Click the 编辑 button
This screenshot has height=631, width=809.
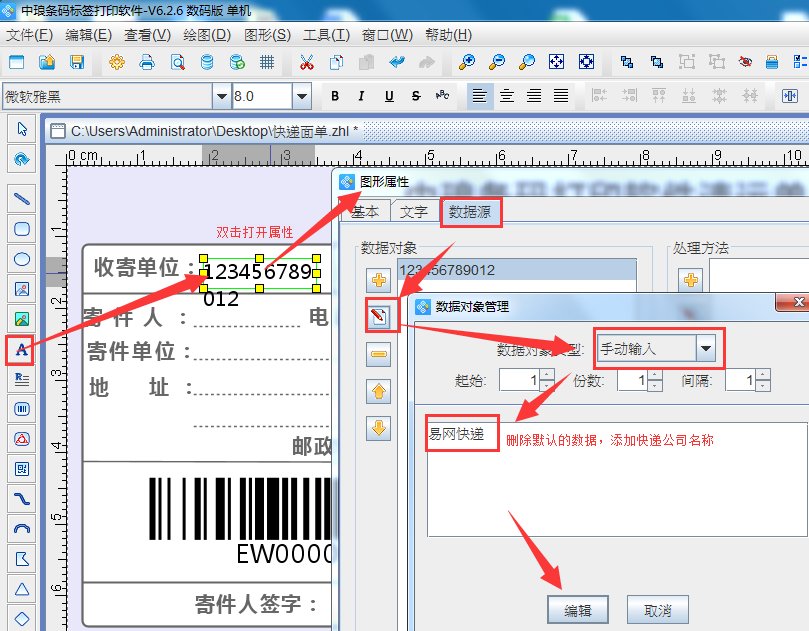pos(578,610)
